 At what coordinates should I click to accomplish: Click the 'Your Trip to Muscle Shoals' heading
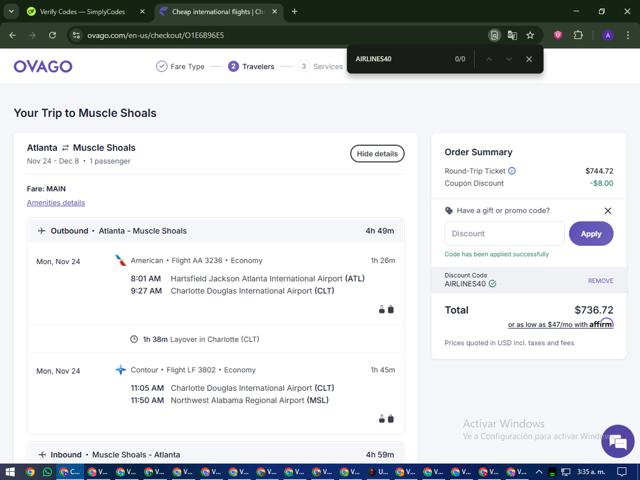[85, 113]
